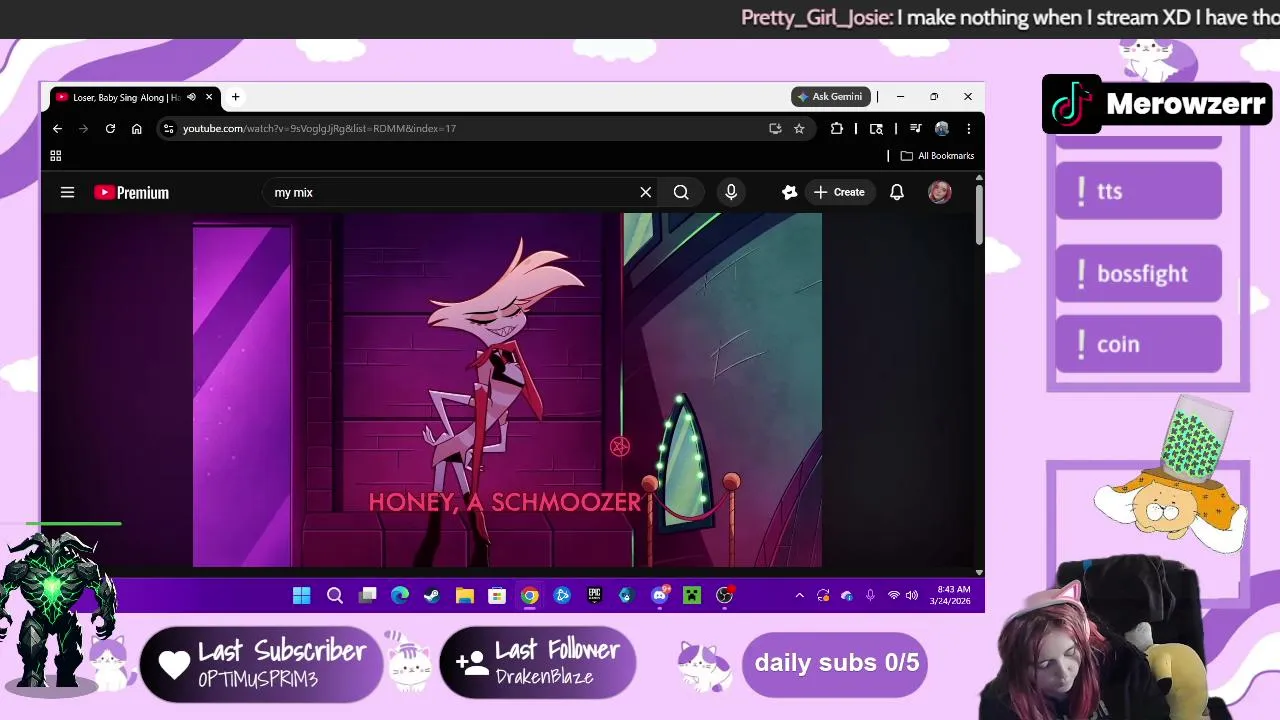
Task: Go forward in Chrome
Action: point(83,128)
